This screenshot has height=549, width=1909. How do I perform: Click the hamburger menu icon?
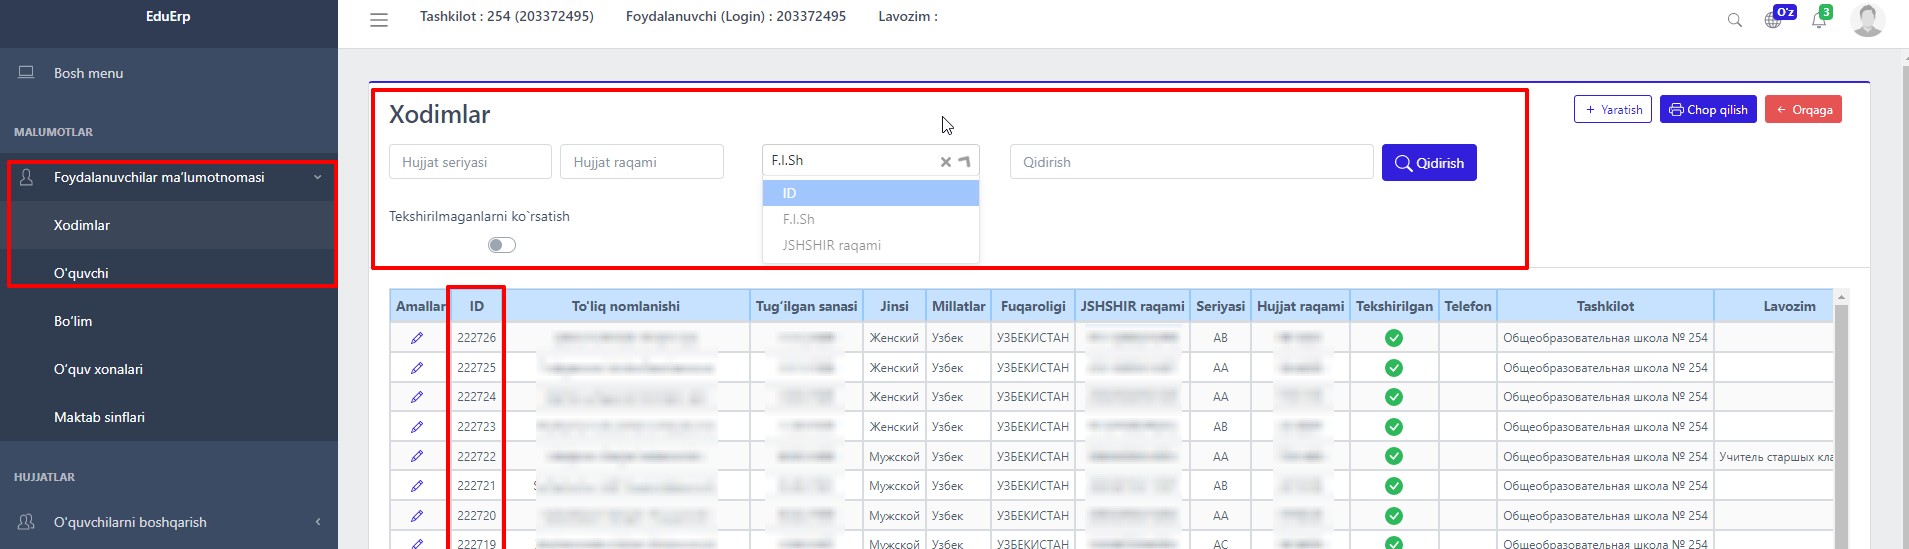[x=379, y=20]
